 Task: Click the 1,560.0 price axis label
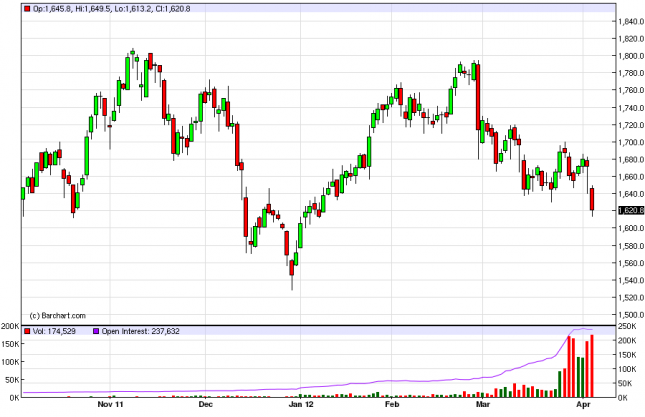(631, 263)
